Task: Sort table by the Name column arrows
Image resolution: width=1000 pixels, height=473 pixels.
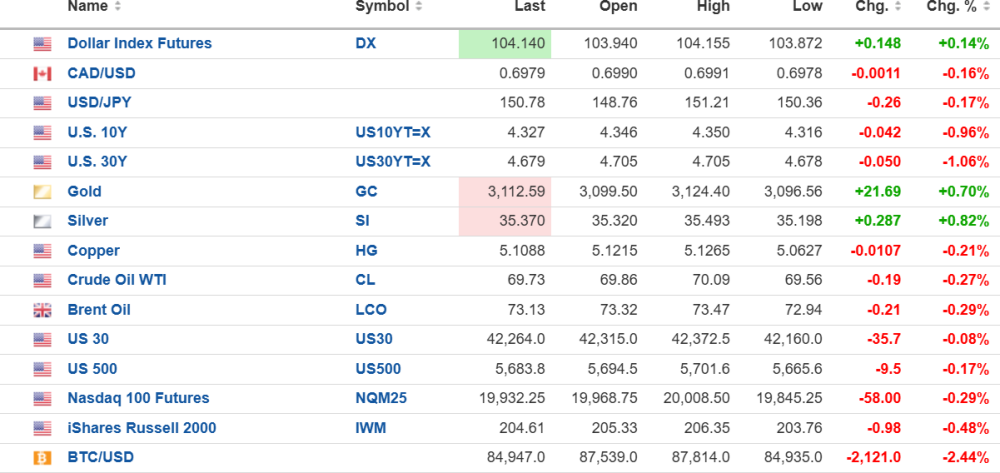Action: click(118, 6)
